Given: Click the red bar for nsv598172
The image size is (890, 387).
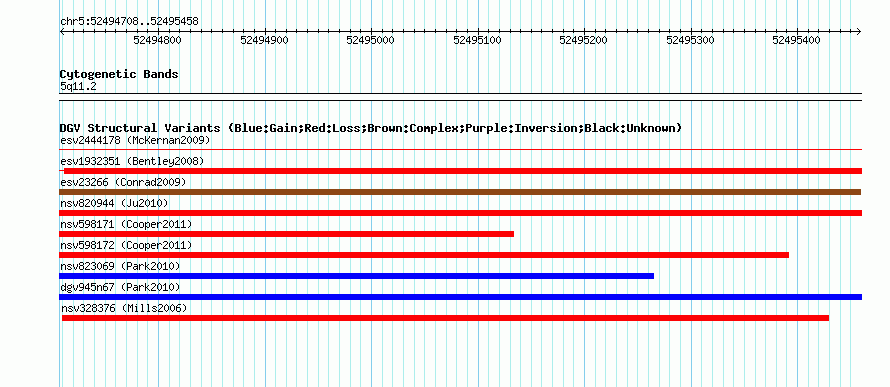Looking at the screenshot, I should pyautogui.click(x=424, y=255).
